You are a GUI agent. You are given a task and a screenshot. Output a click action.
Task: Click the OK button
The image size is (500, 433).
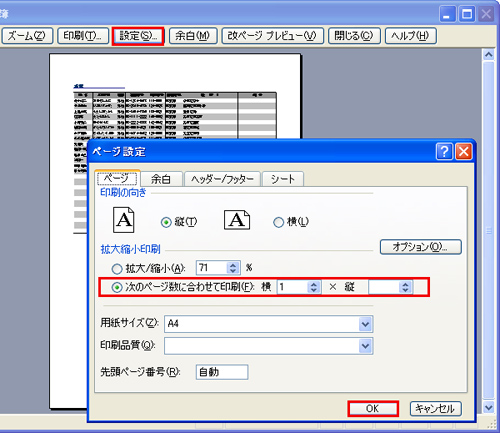(373, 409)
